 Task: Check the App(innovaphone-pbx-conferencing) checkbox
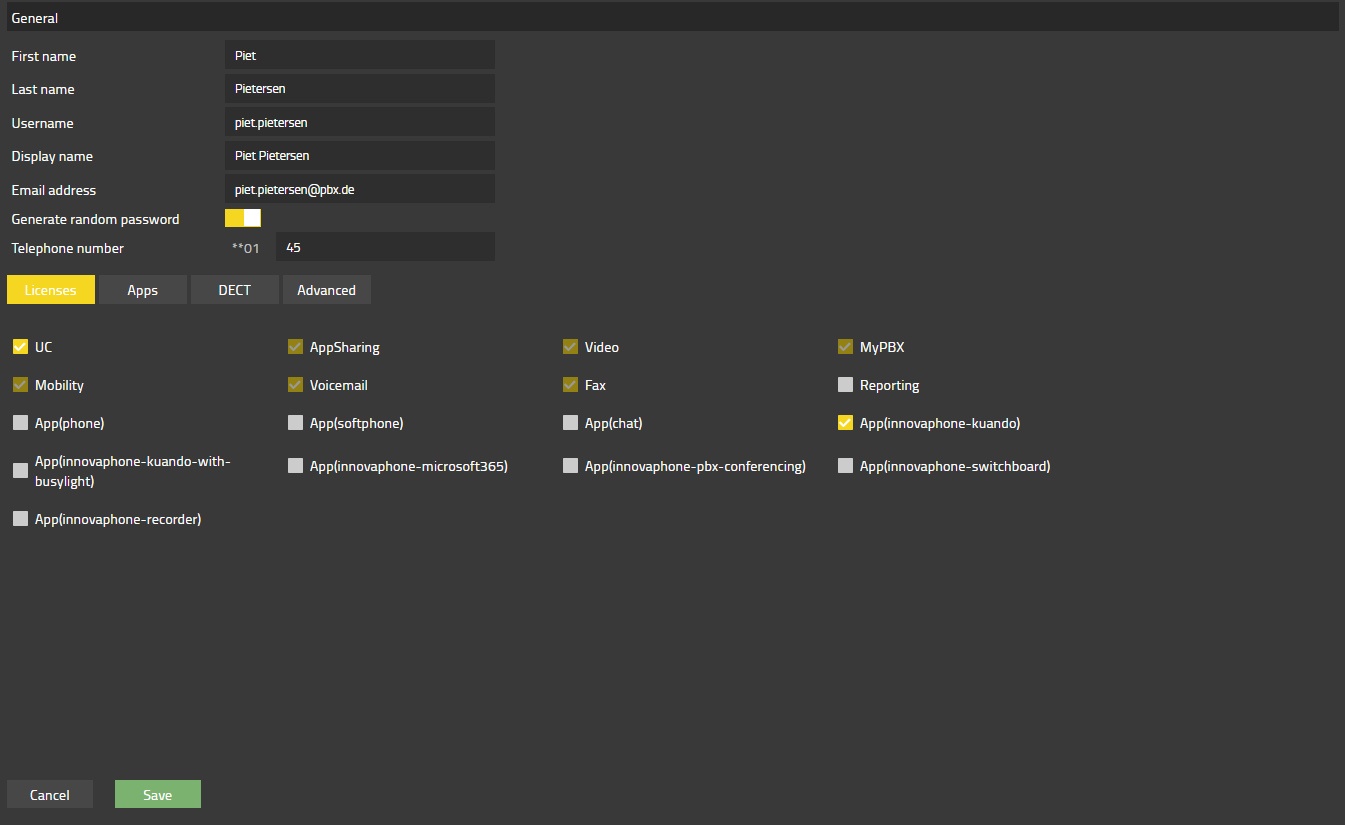click(x=570, y=466)
